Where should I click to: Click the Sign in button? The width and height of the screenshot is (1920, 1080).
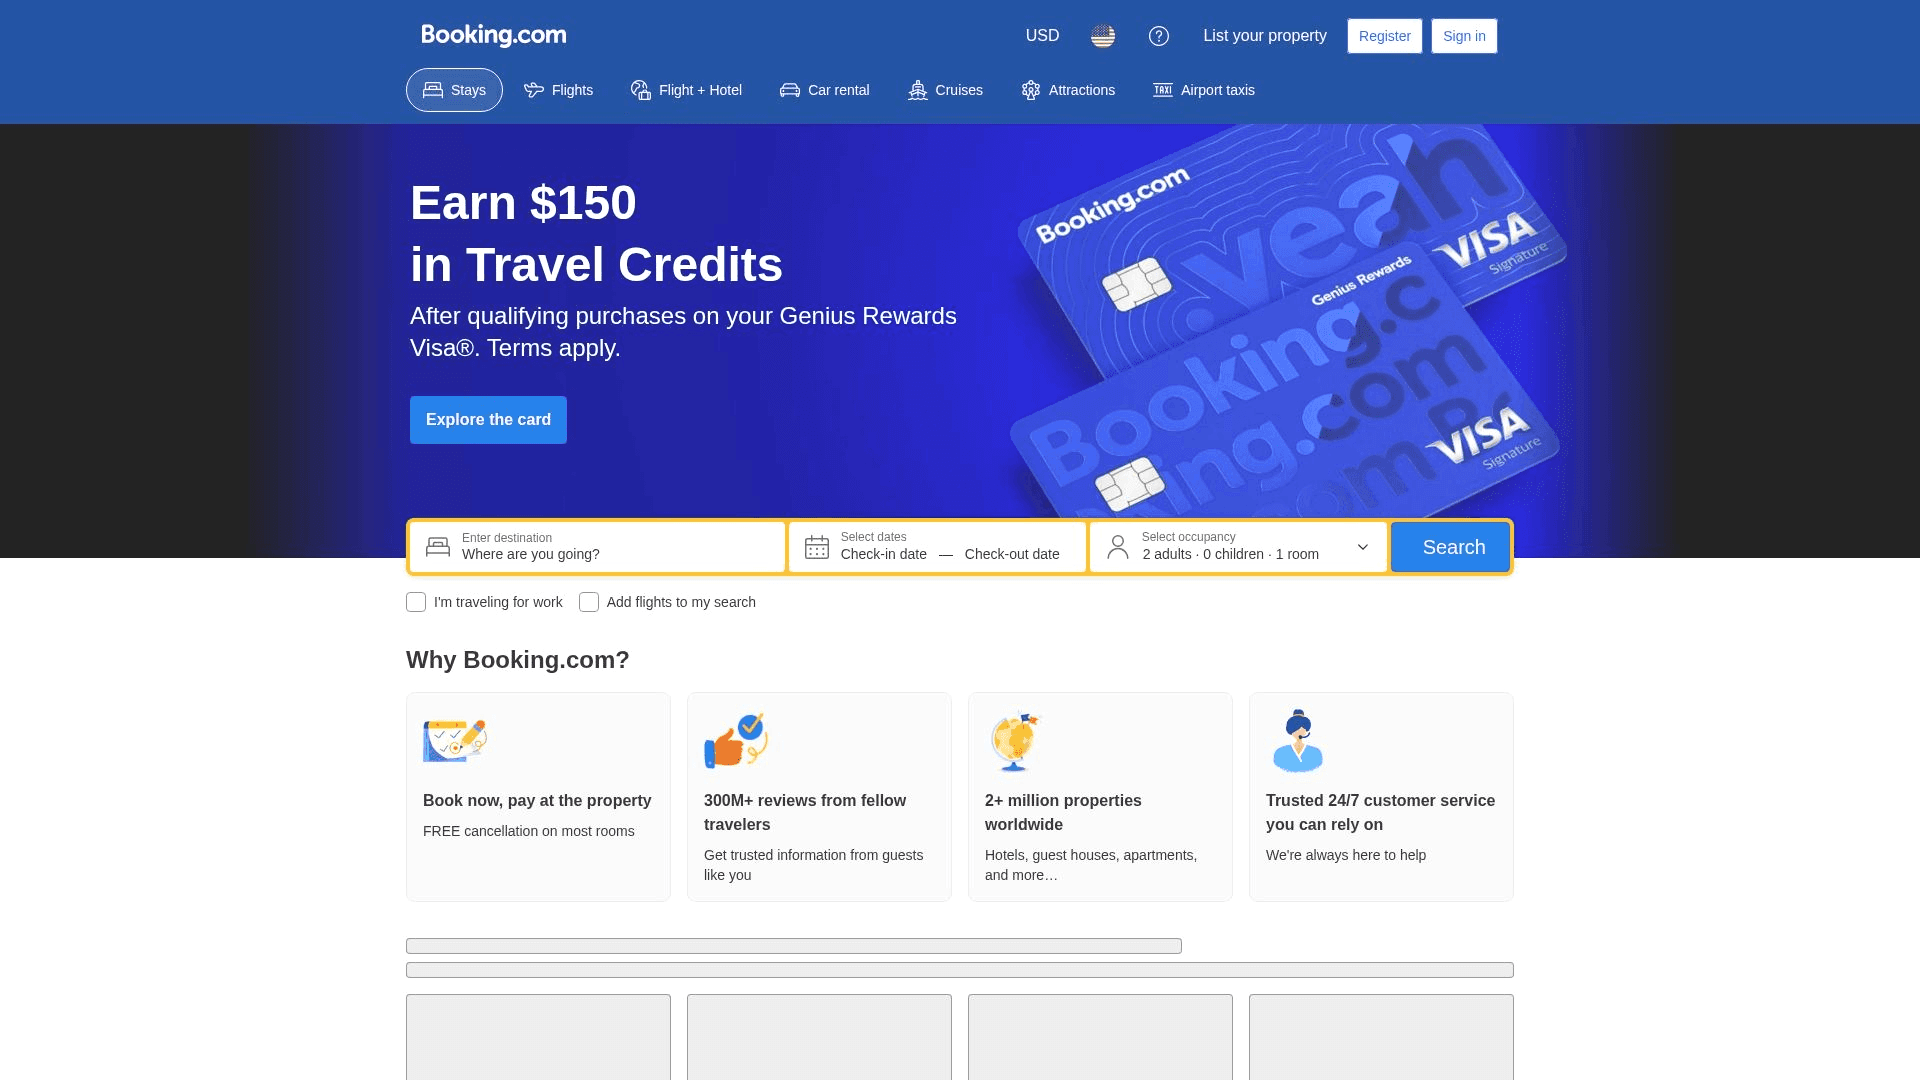pyautogui.click(x=1464, y=36)
